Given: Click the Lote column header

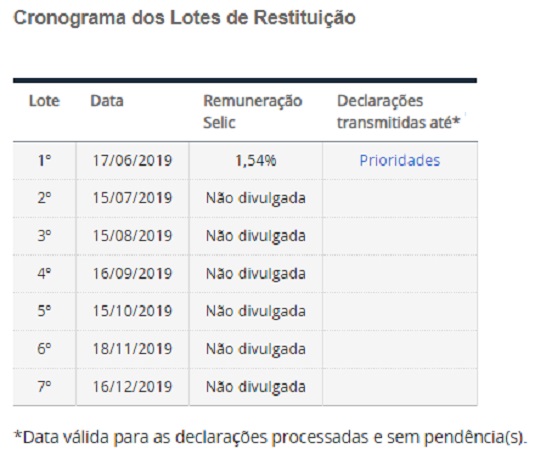Looking at the screenshot, I should [x=44, y=101].
